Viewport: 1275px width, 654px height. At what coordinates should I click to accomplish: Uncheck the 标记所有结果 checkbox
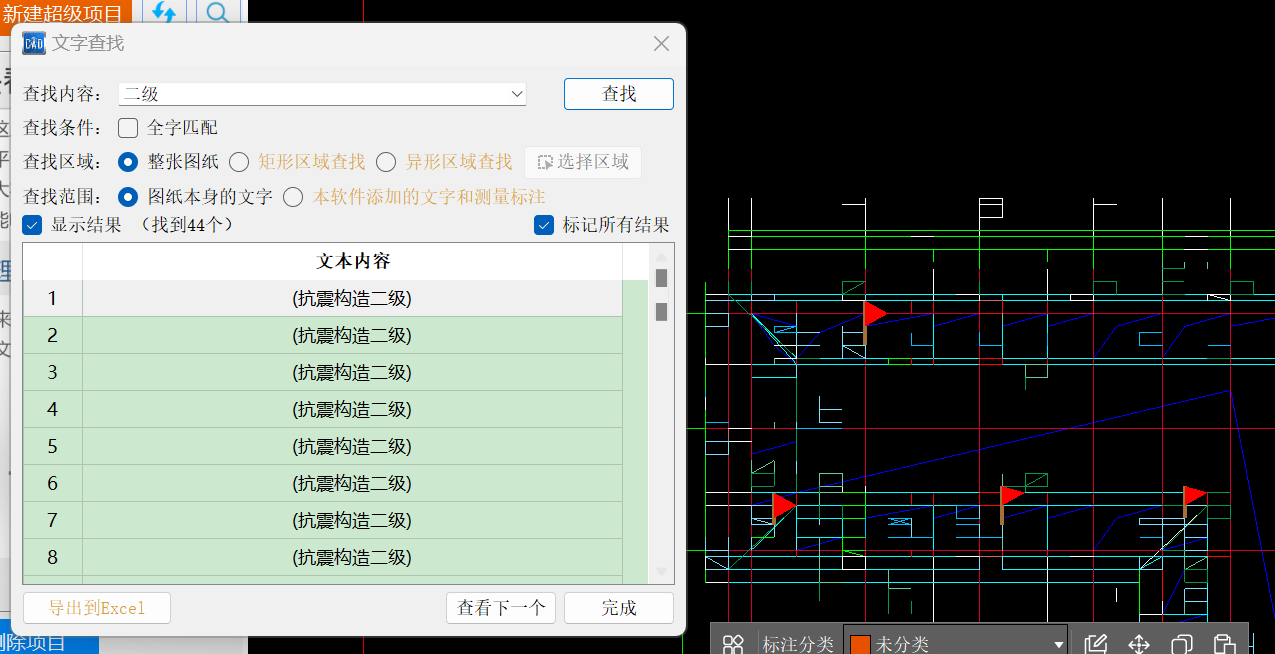point(544,225)
